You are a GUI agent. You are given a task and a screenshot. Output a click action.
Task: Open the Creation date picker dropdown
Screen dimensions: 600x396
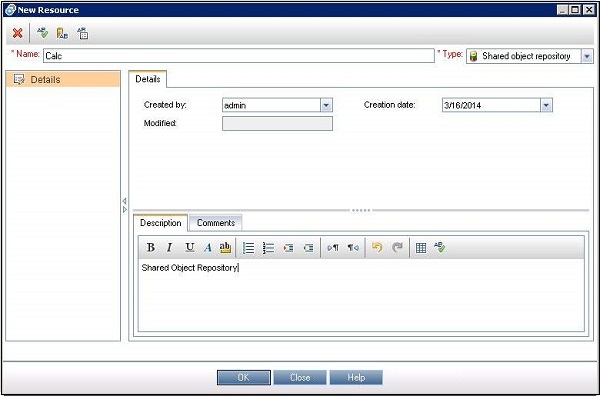coord(546,105)
